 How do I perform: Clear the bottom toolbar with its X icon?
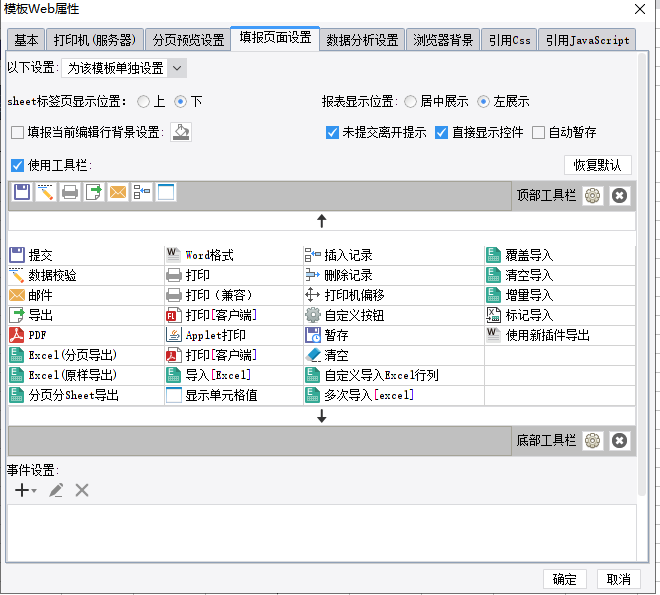(619, 441)
